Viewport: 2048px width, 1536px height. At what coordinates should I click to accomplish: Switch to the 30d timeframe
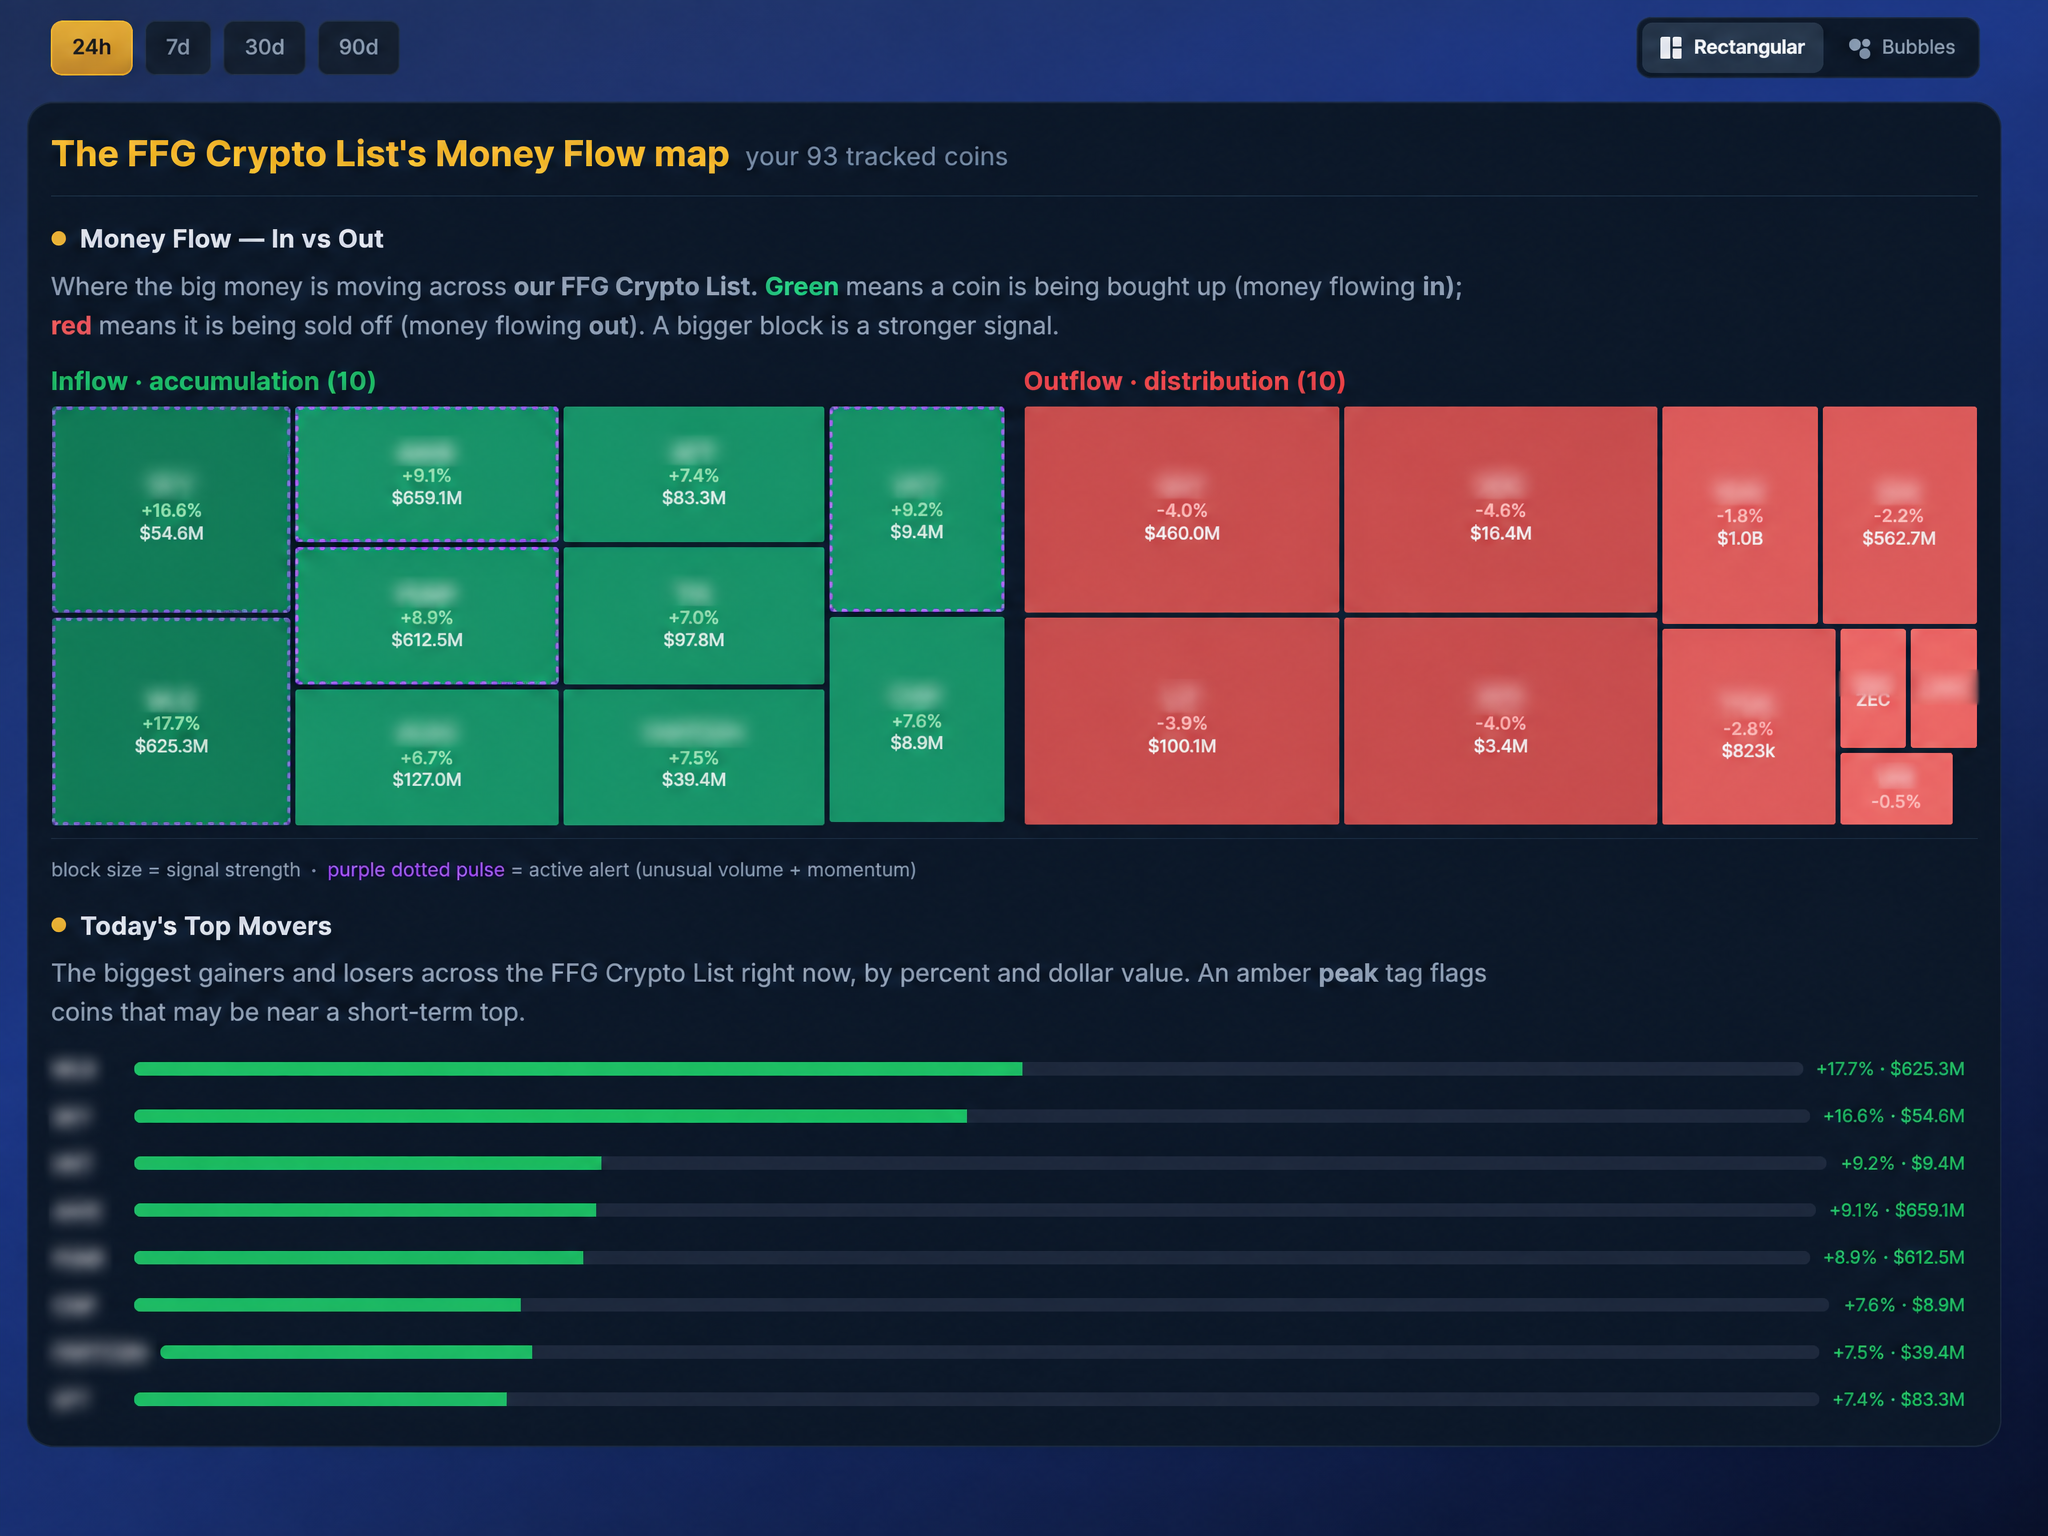point(265,47)
